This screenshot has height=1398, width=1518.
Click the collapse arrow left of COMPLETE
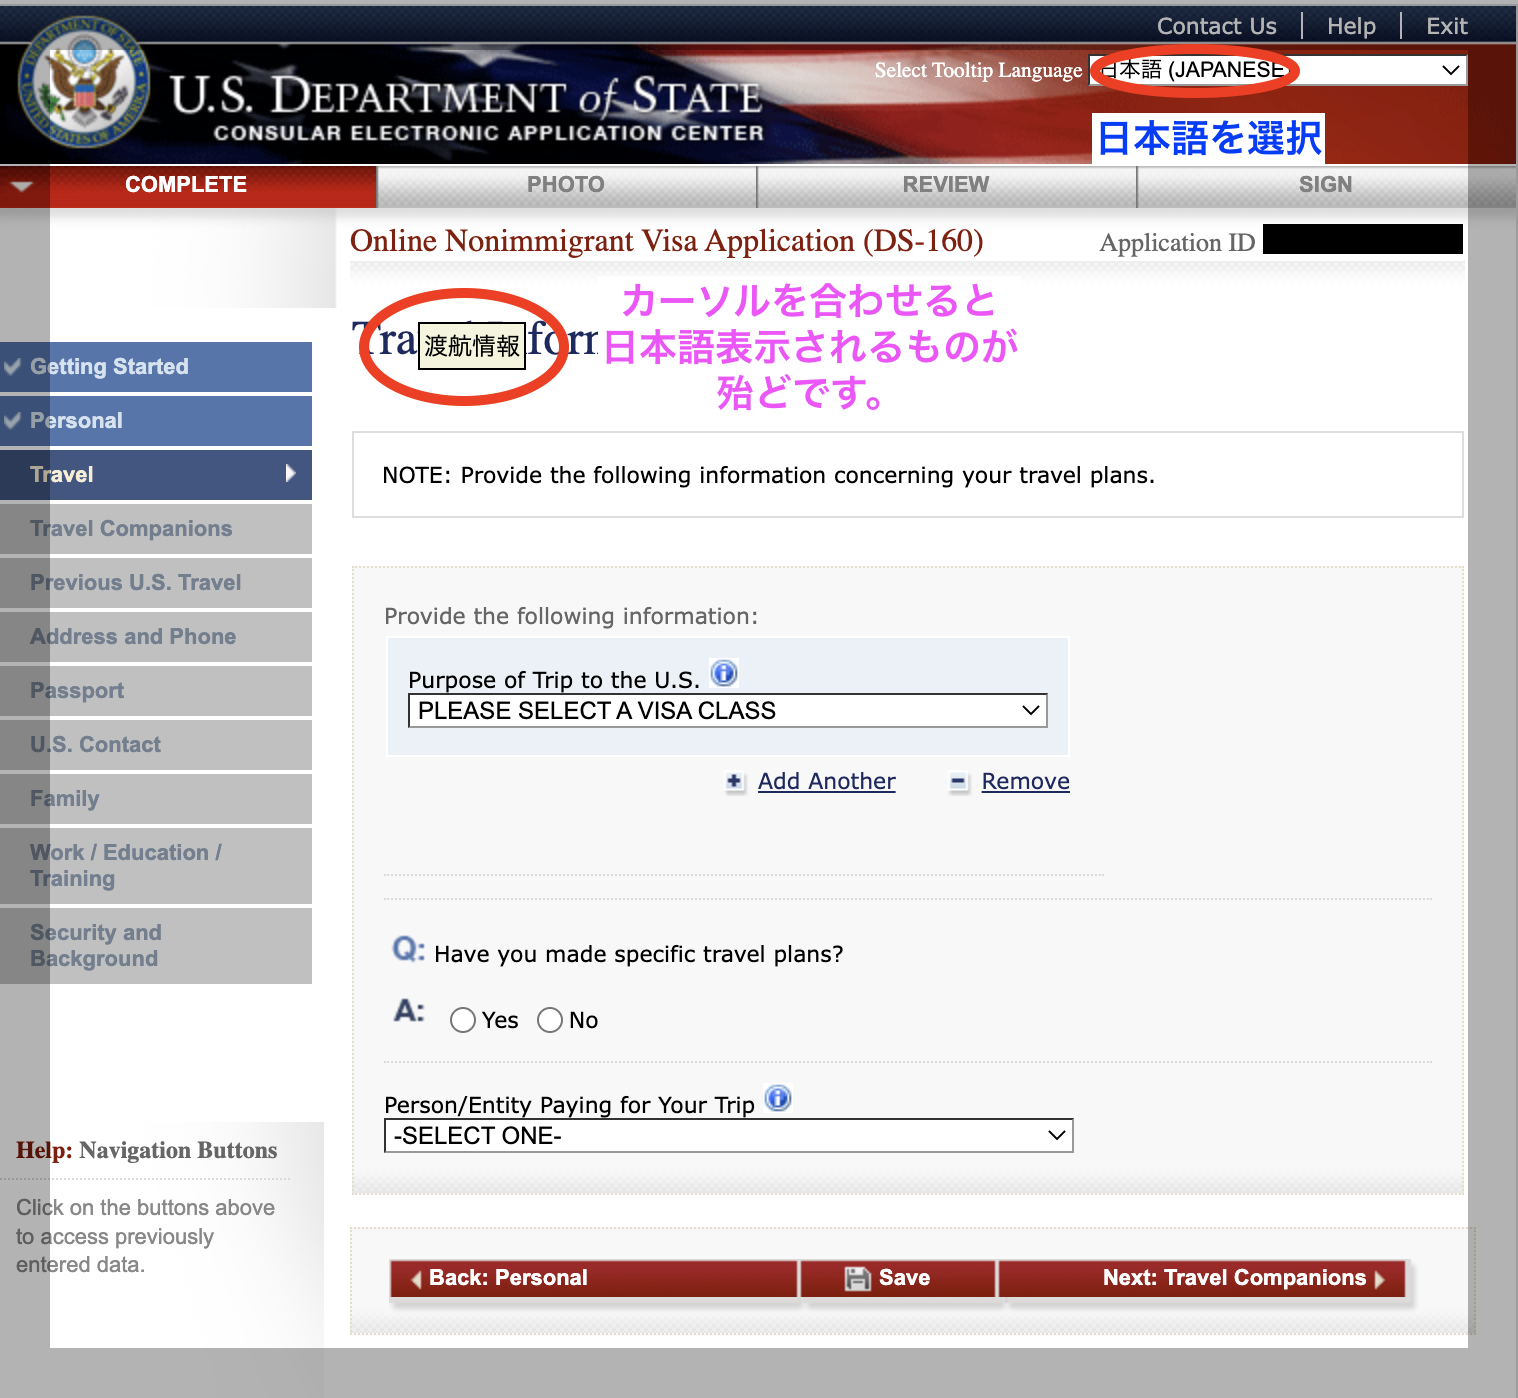click(22, 185)
